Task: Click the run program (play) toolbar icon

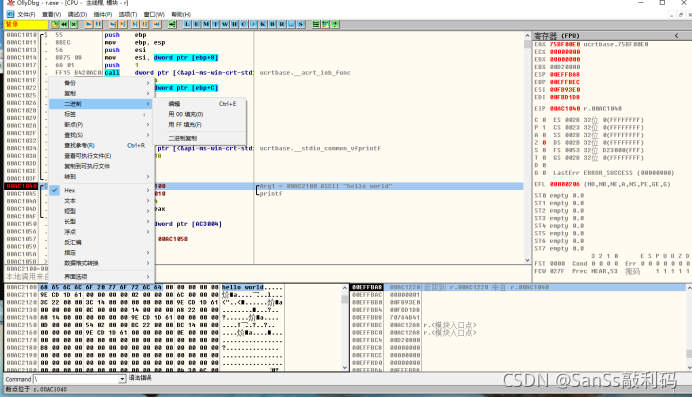Action: [89, 24]
